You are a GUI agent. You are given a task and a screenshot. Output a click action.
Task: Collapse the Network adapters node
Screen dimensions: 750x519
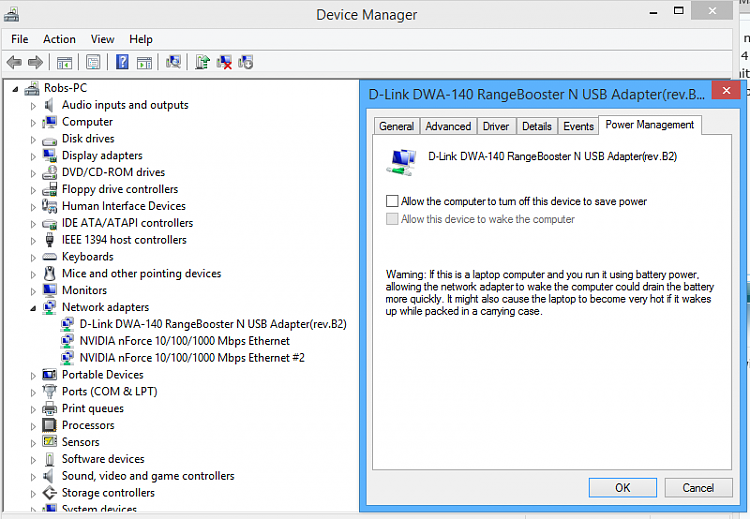[33, 309]
